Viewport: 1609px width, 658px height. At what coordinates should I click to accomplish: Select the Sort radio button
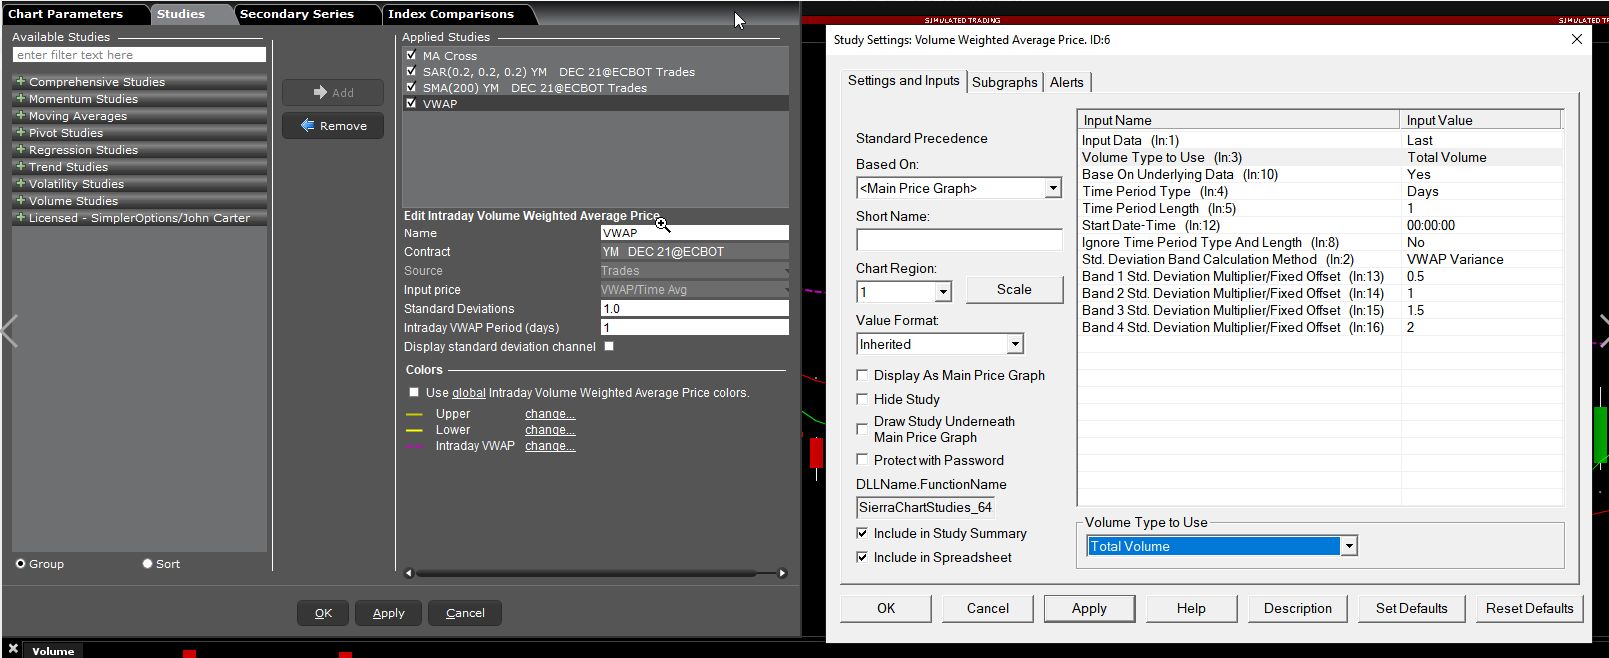(147, 564)
